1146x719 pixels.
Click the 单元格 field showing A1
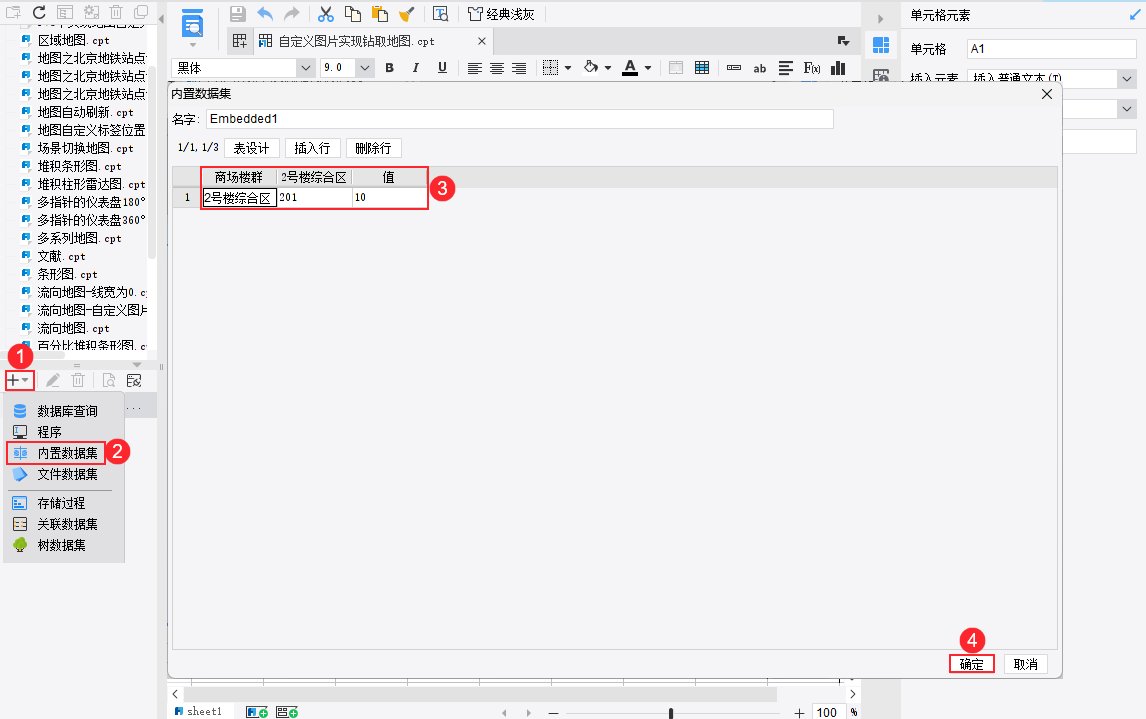tap(1051, 49)
